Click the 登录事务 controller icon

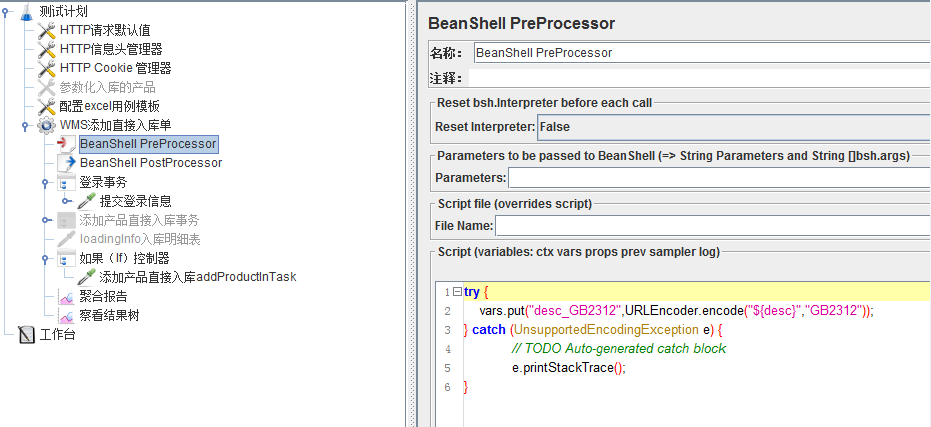point(66,182)
